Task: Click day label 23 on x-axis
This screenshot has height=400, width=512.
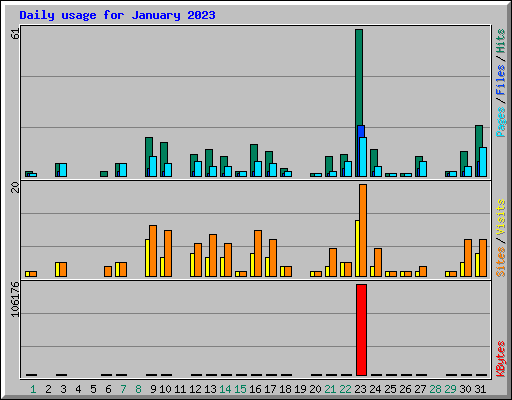Action: pos(360,389)
